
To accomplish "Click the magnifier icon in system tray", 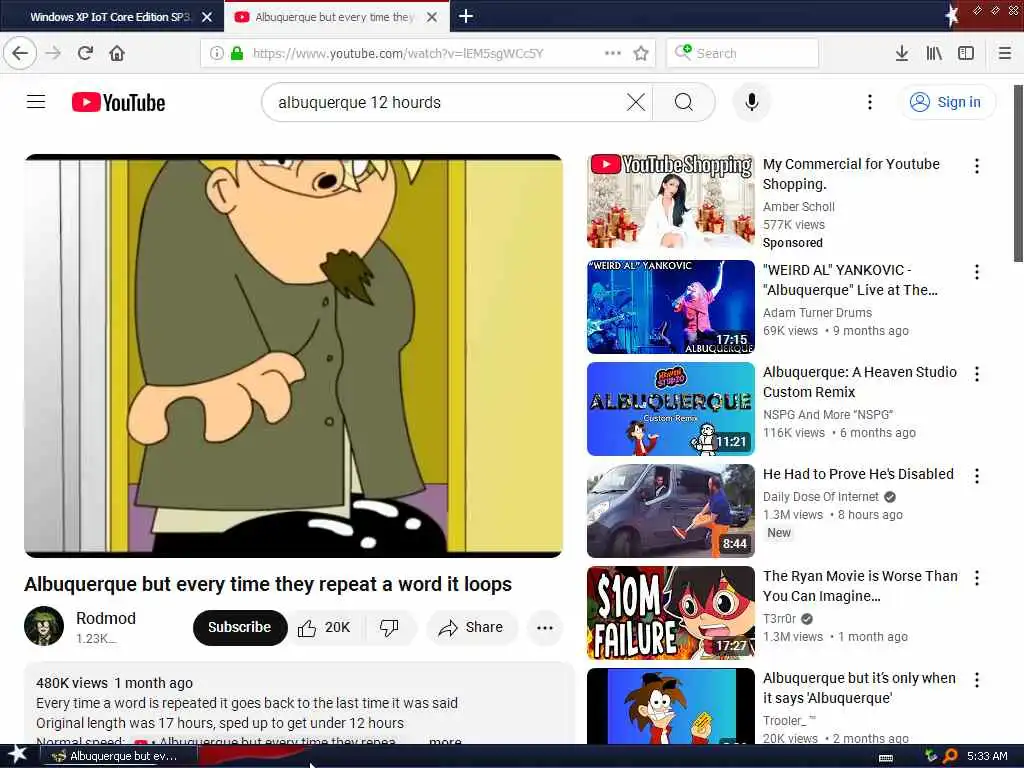I will click(950, 756).
